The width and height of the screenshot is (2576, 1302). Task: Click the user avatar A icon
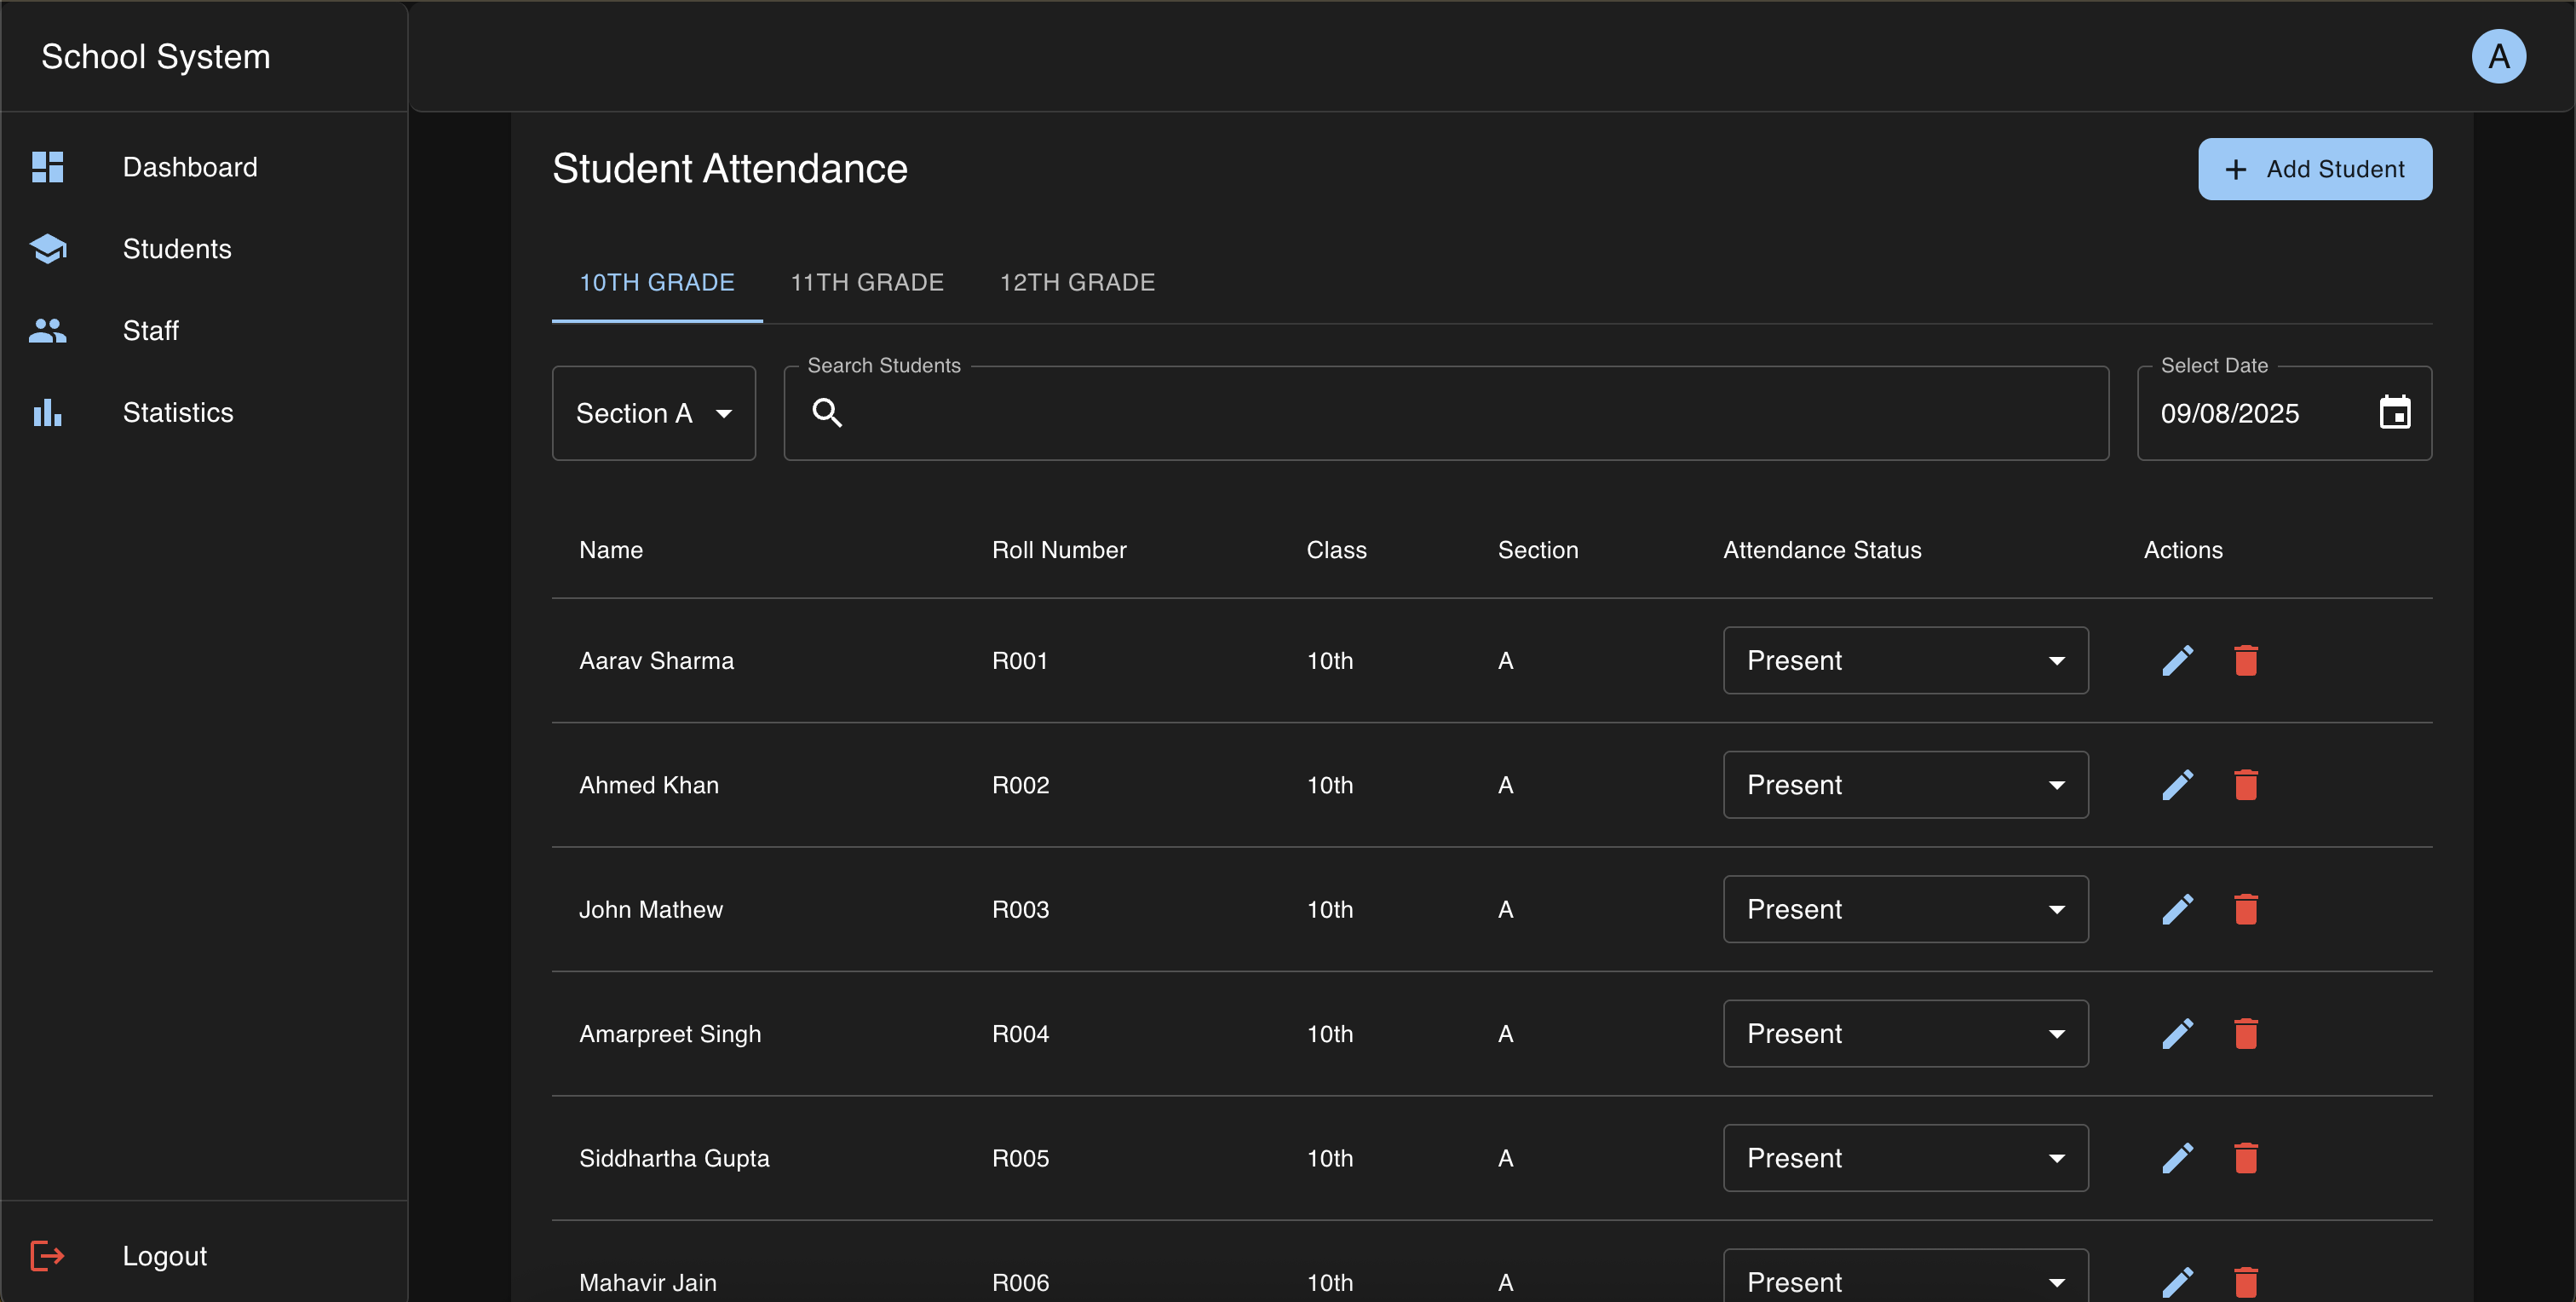coord(2498,57)
